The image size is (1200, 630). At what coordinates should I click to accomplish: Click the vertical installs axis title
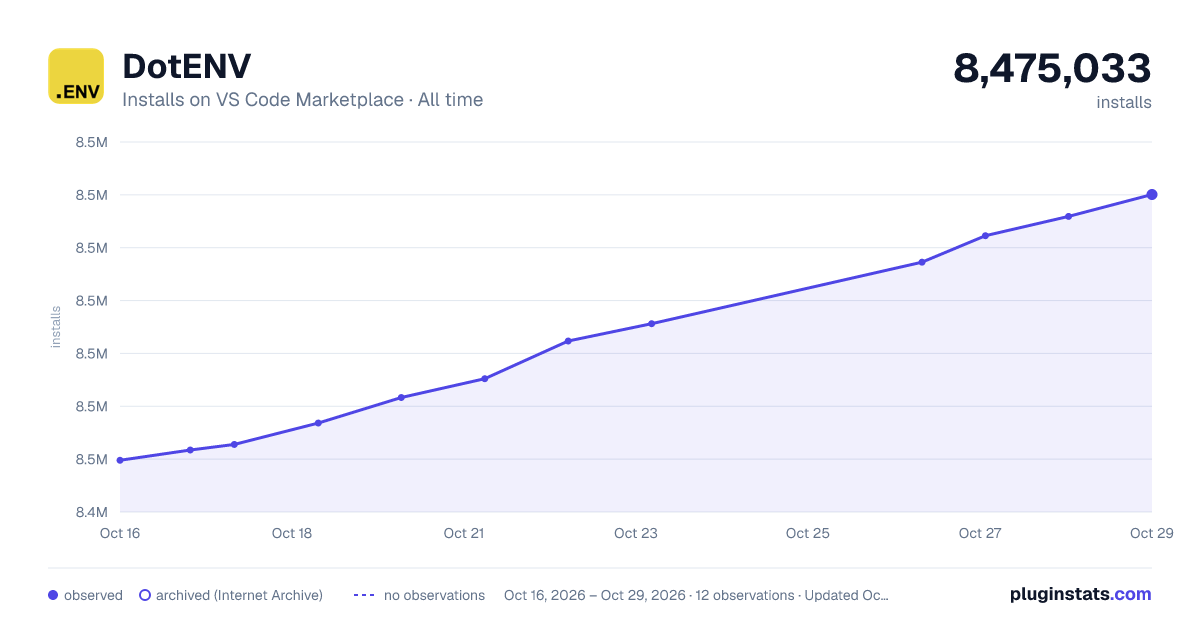(x=56, y=327)
